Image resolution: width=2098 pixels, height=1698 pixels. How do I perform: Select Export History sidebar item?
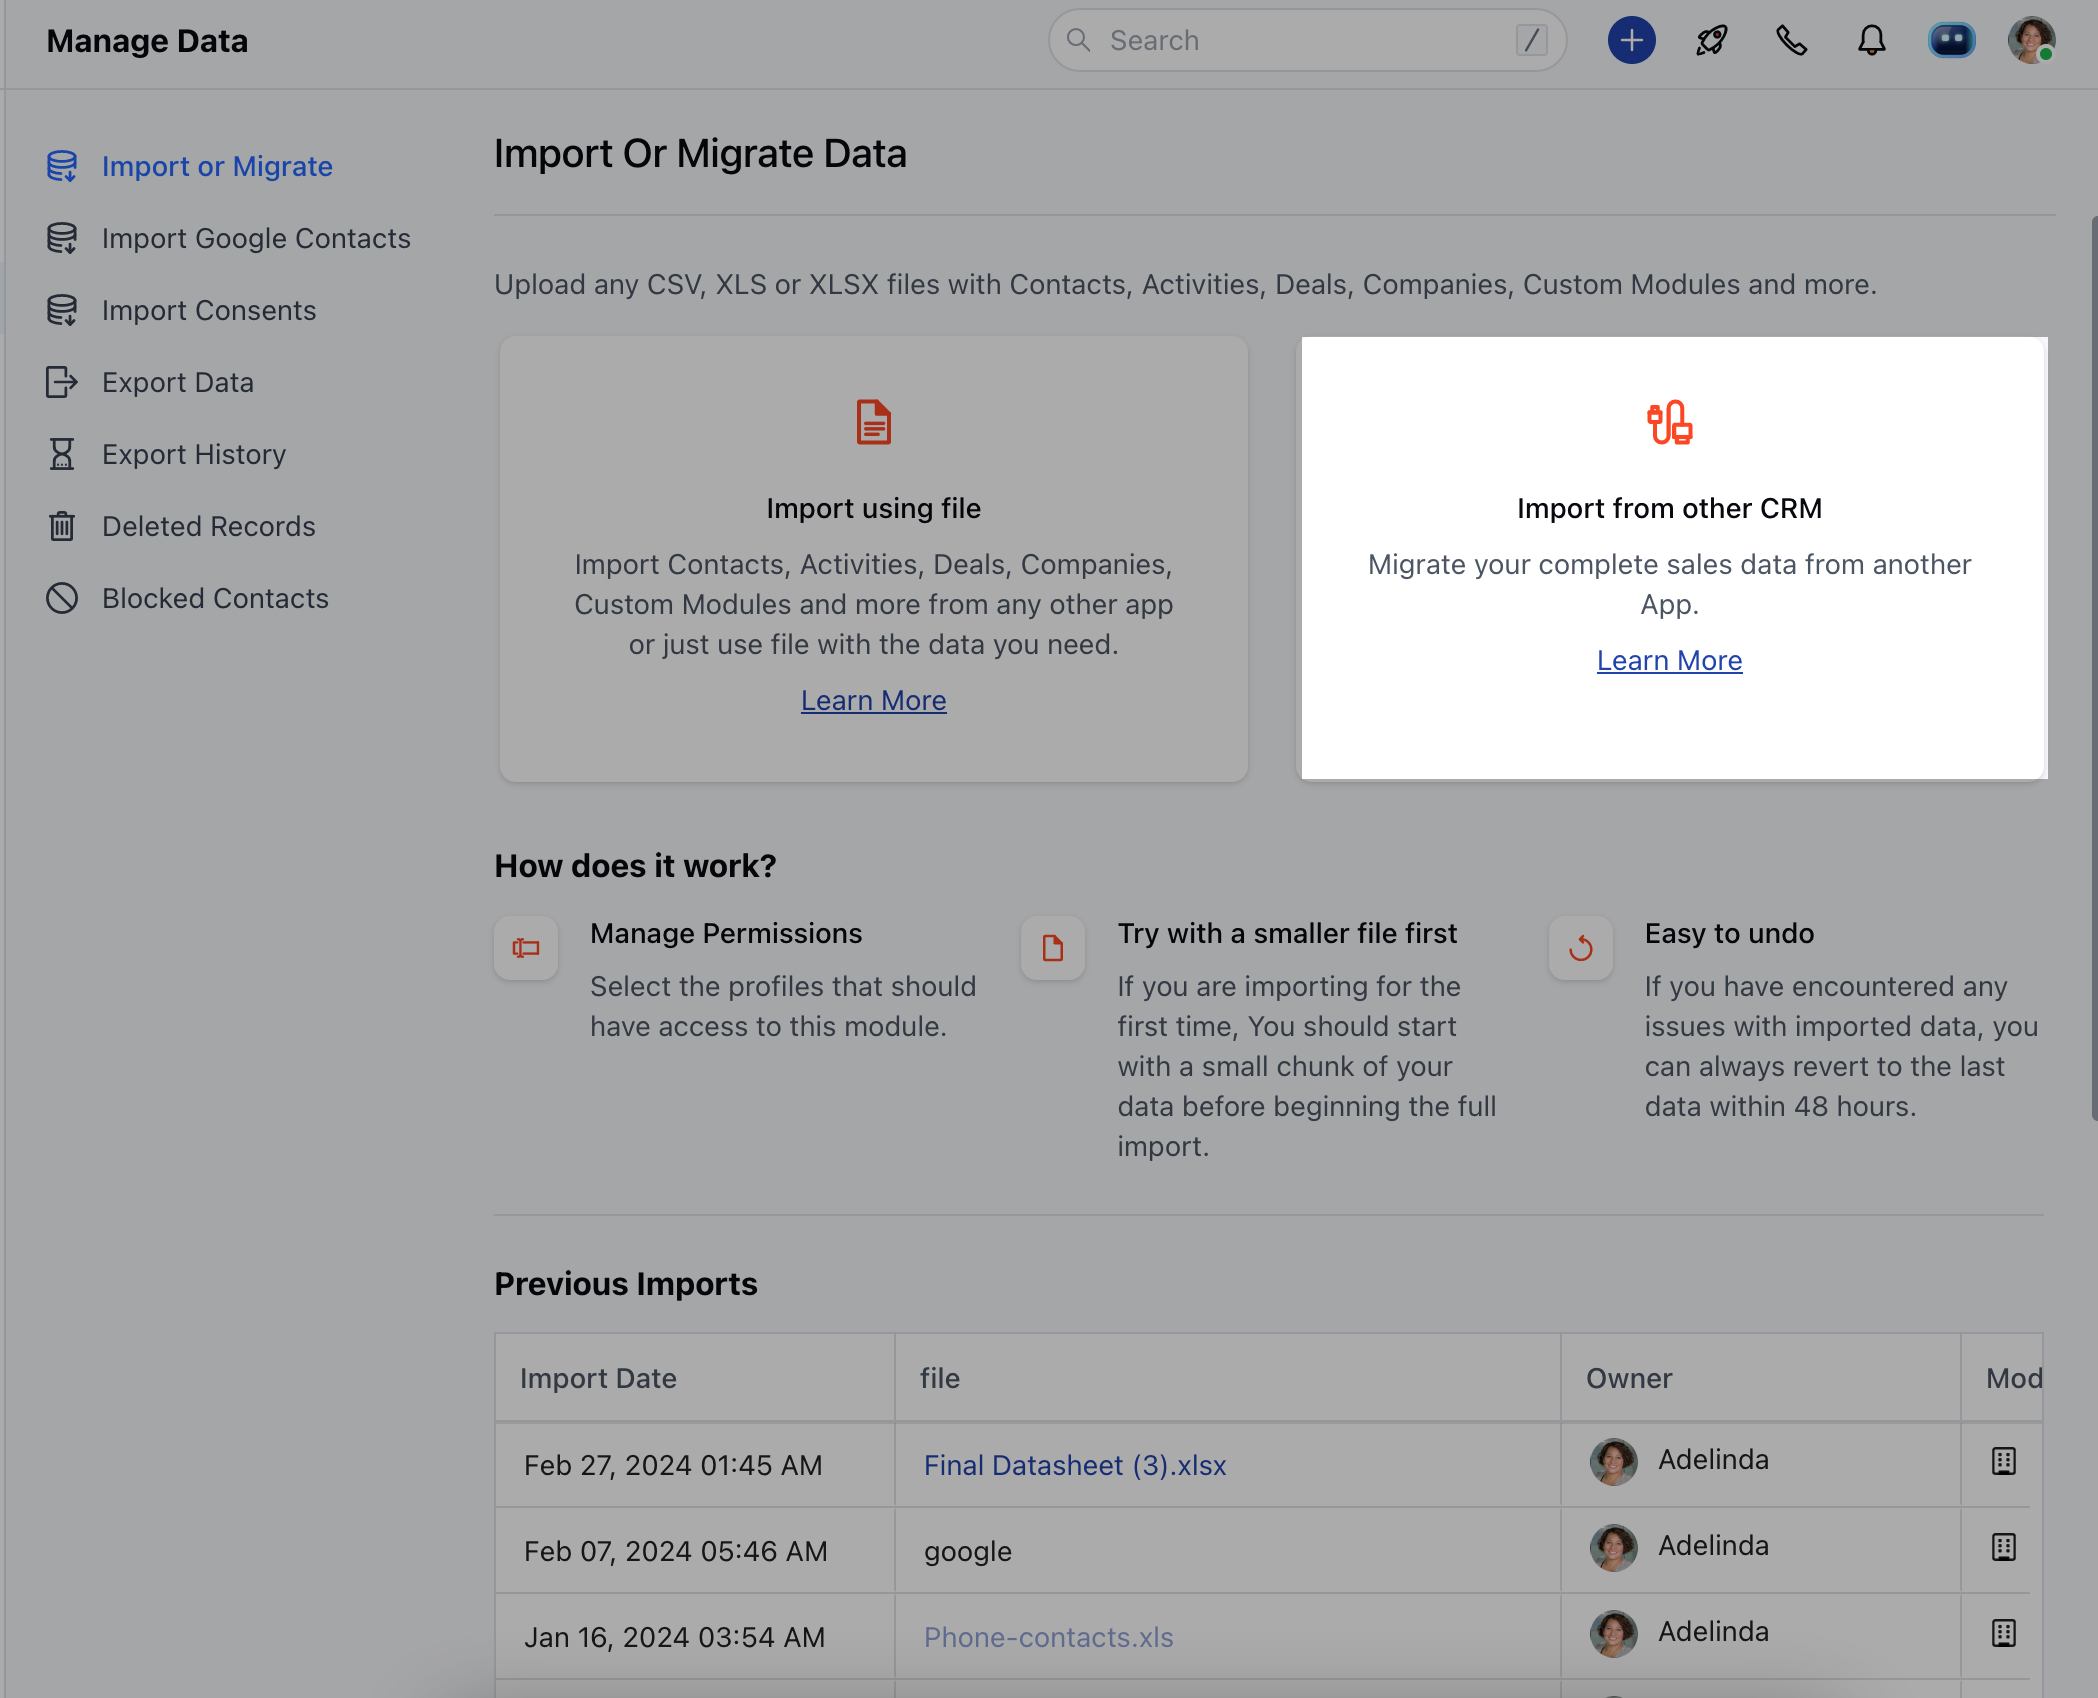click(194, 454)
